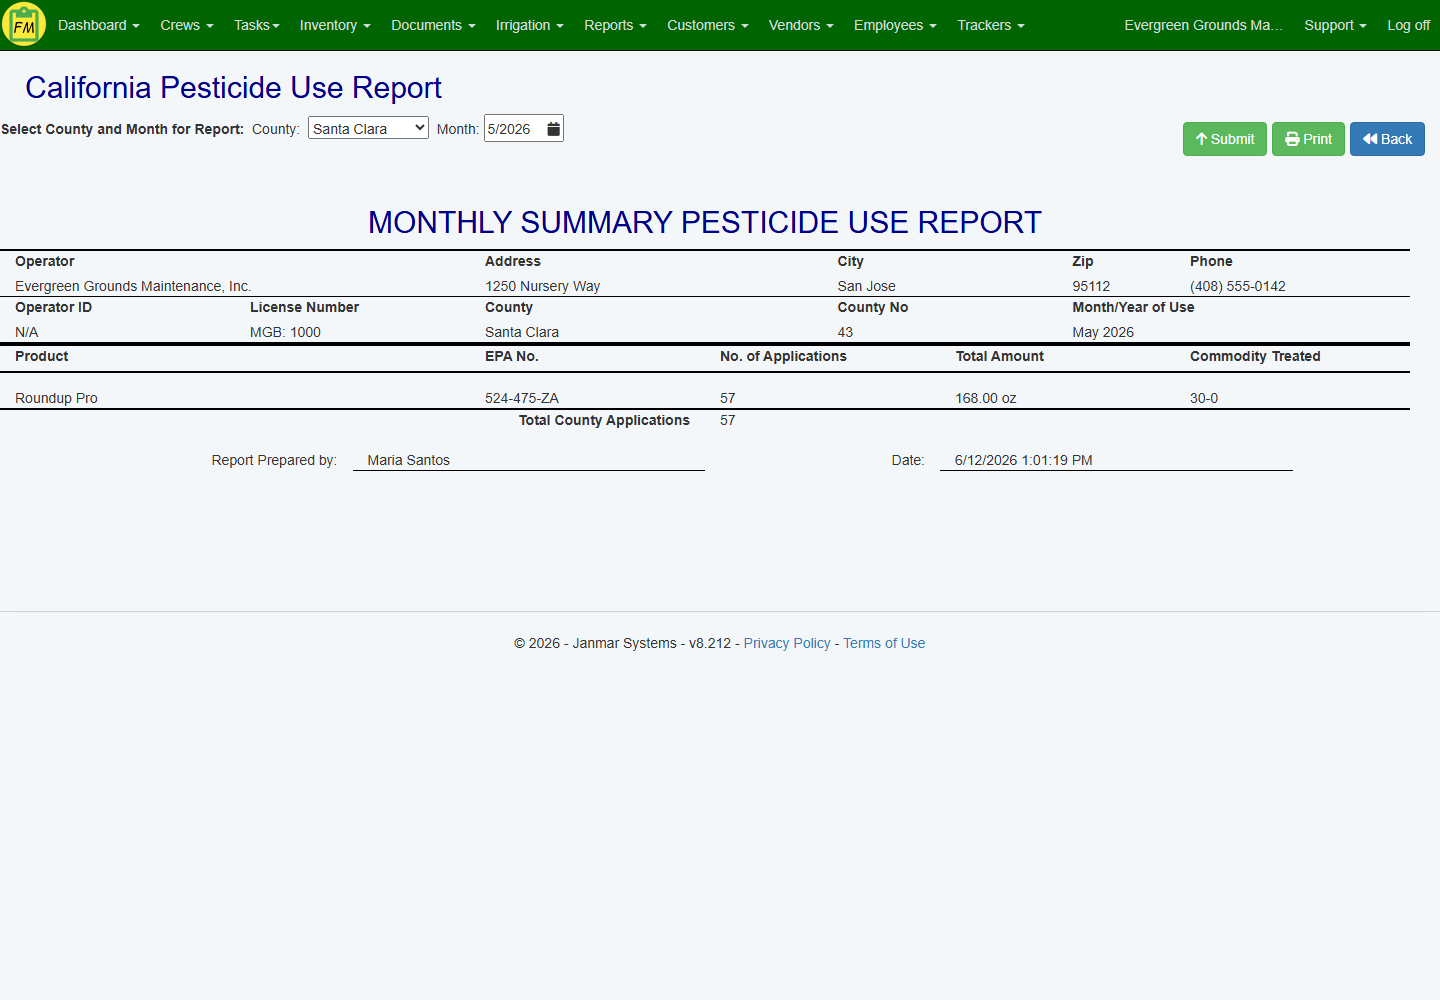This screenshot has height=1000, width=1440.
Task: Click the total amount 168.00 oz
Action: click(x=985, y=398)
